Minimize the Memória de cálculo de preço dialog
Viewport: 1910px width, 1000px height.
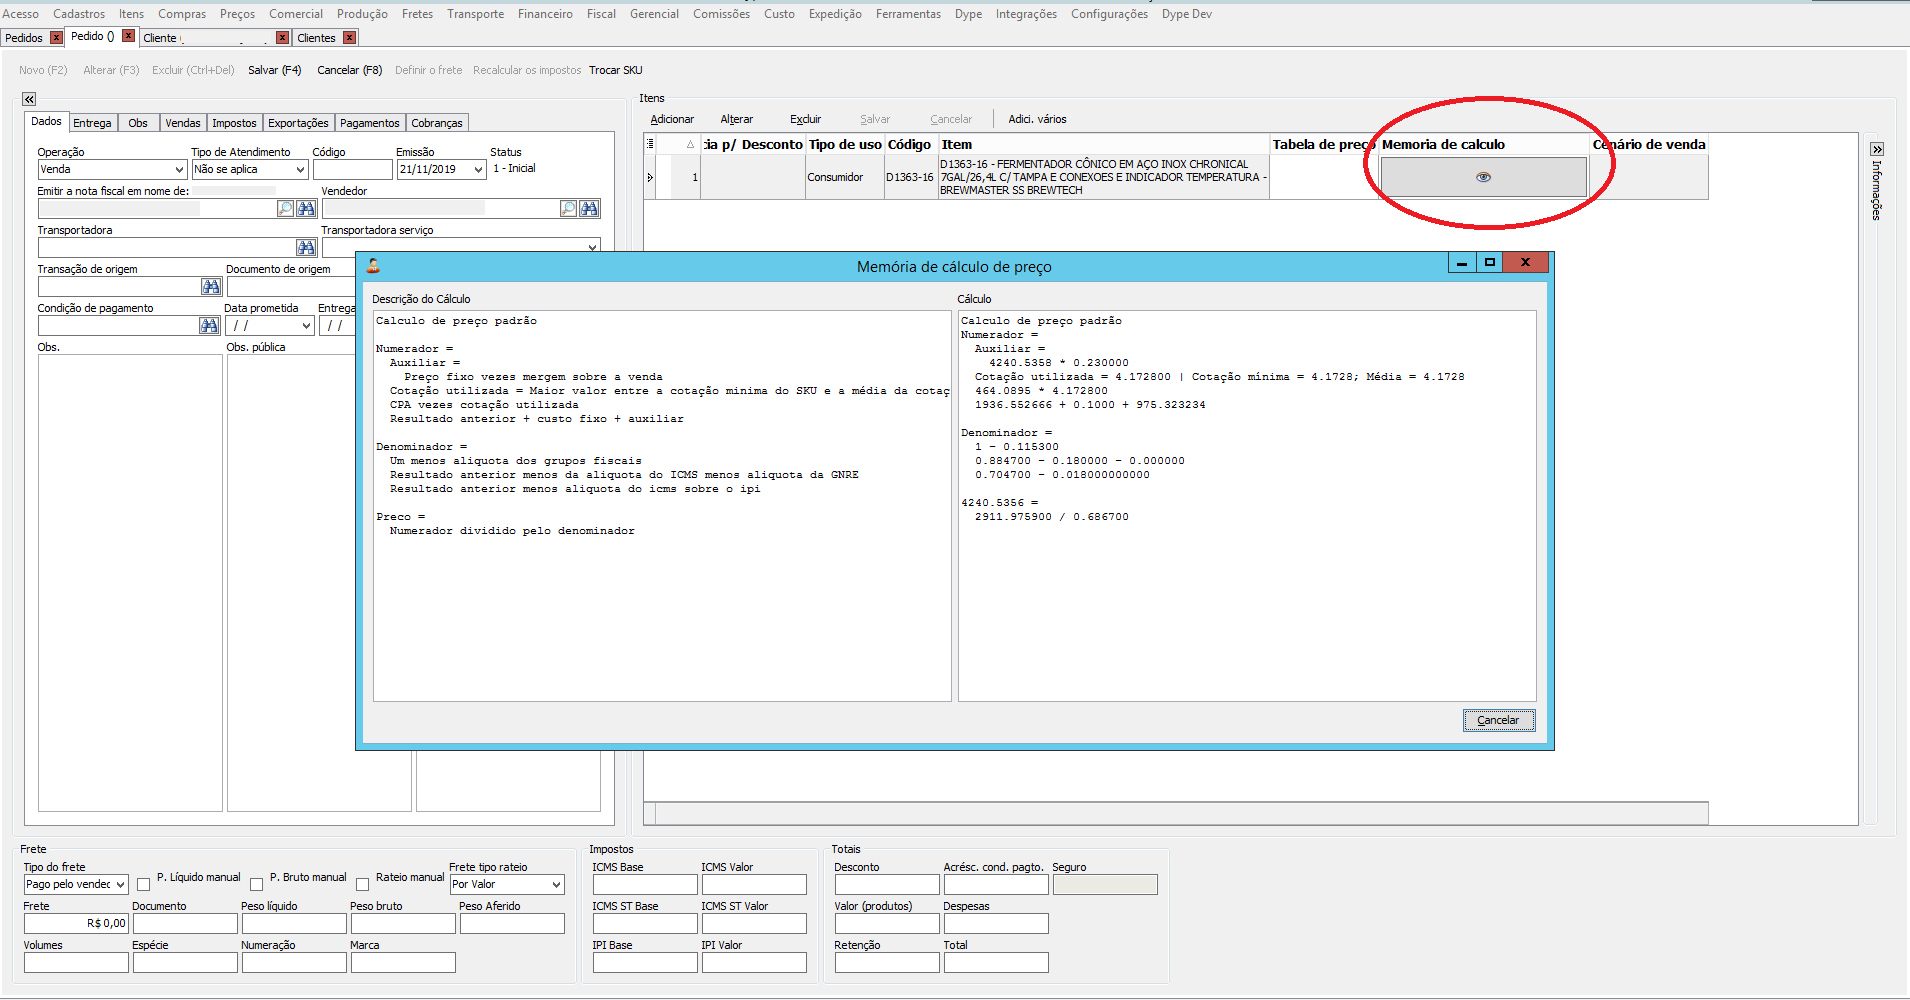pos(1462,263)
